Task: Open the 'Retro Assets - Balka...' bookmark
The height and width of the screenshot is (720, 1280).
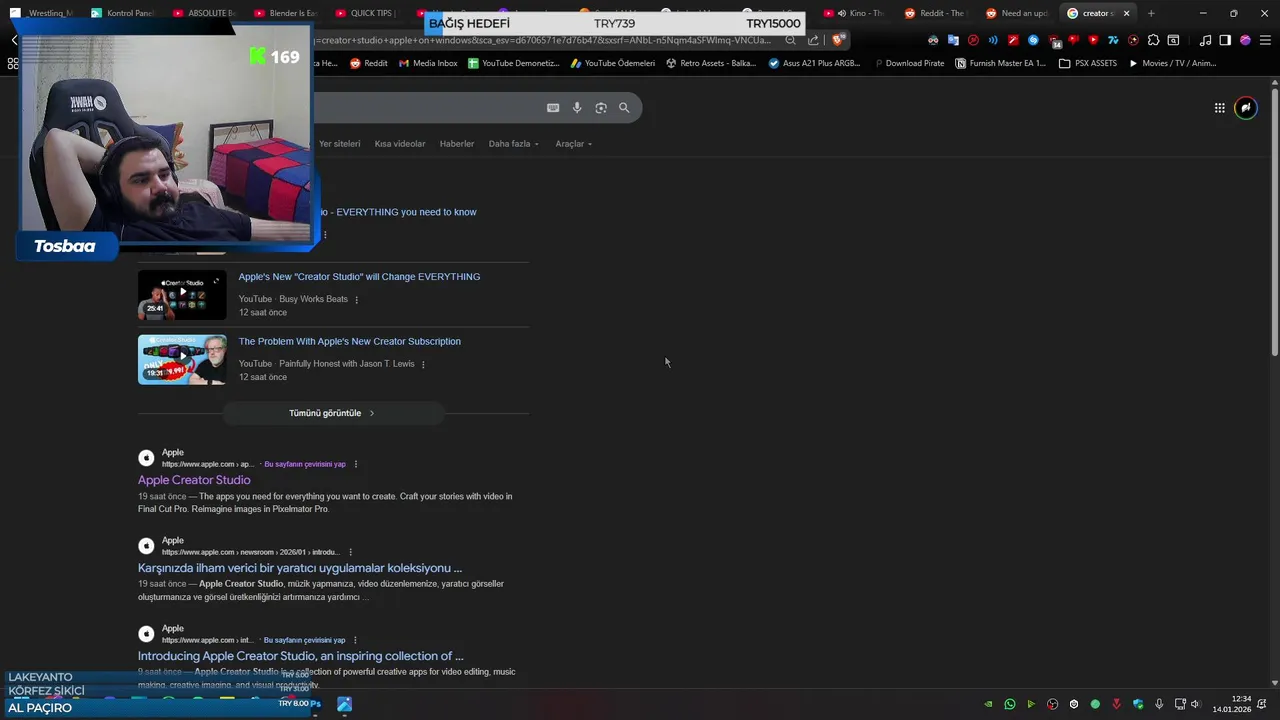Action: pyautogui.click(x=710, y=63)
